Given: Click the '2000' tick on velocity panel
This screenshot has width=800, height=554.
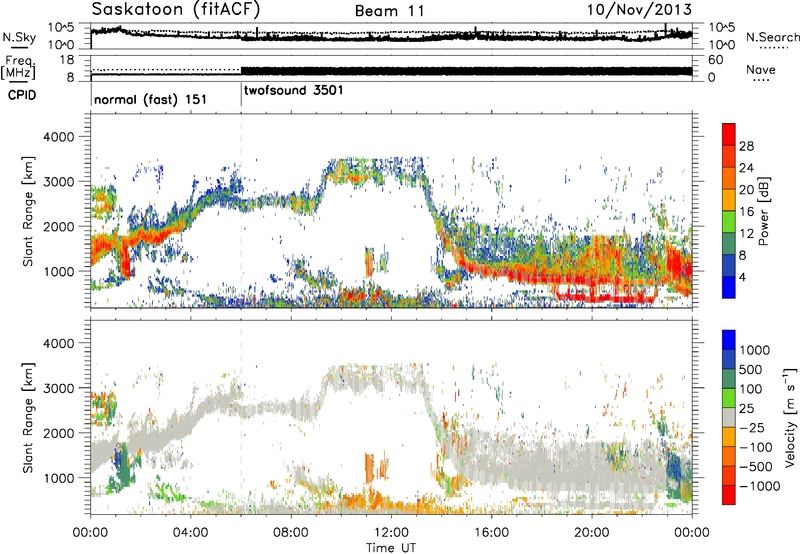Looking at the screenshot, I should click(x=58, y=433).
